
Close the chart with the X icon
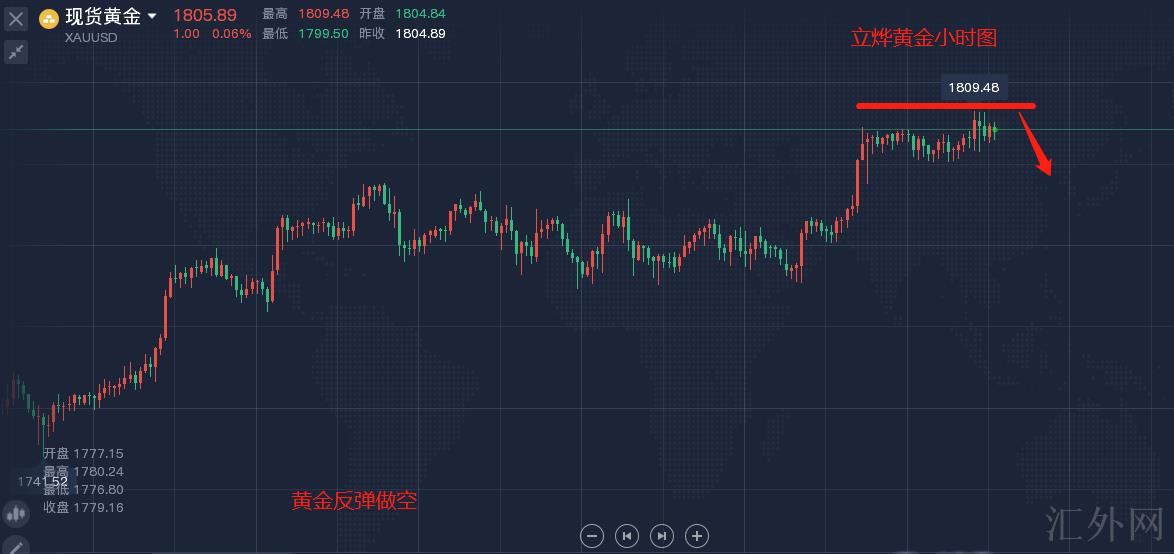click(16, 18)
